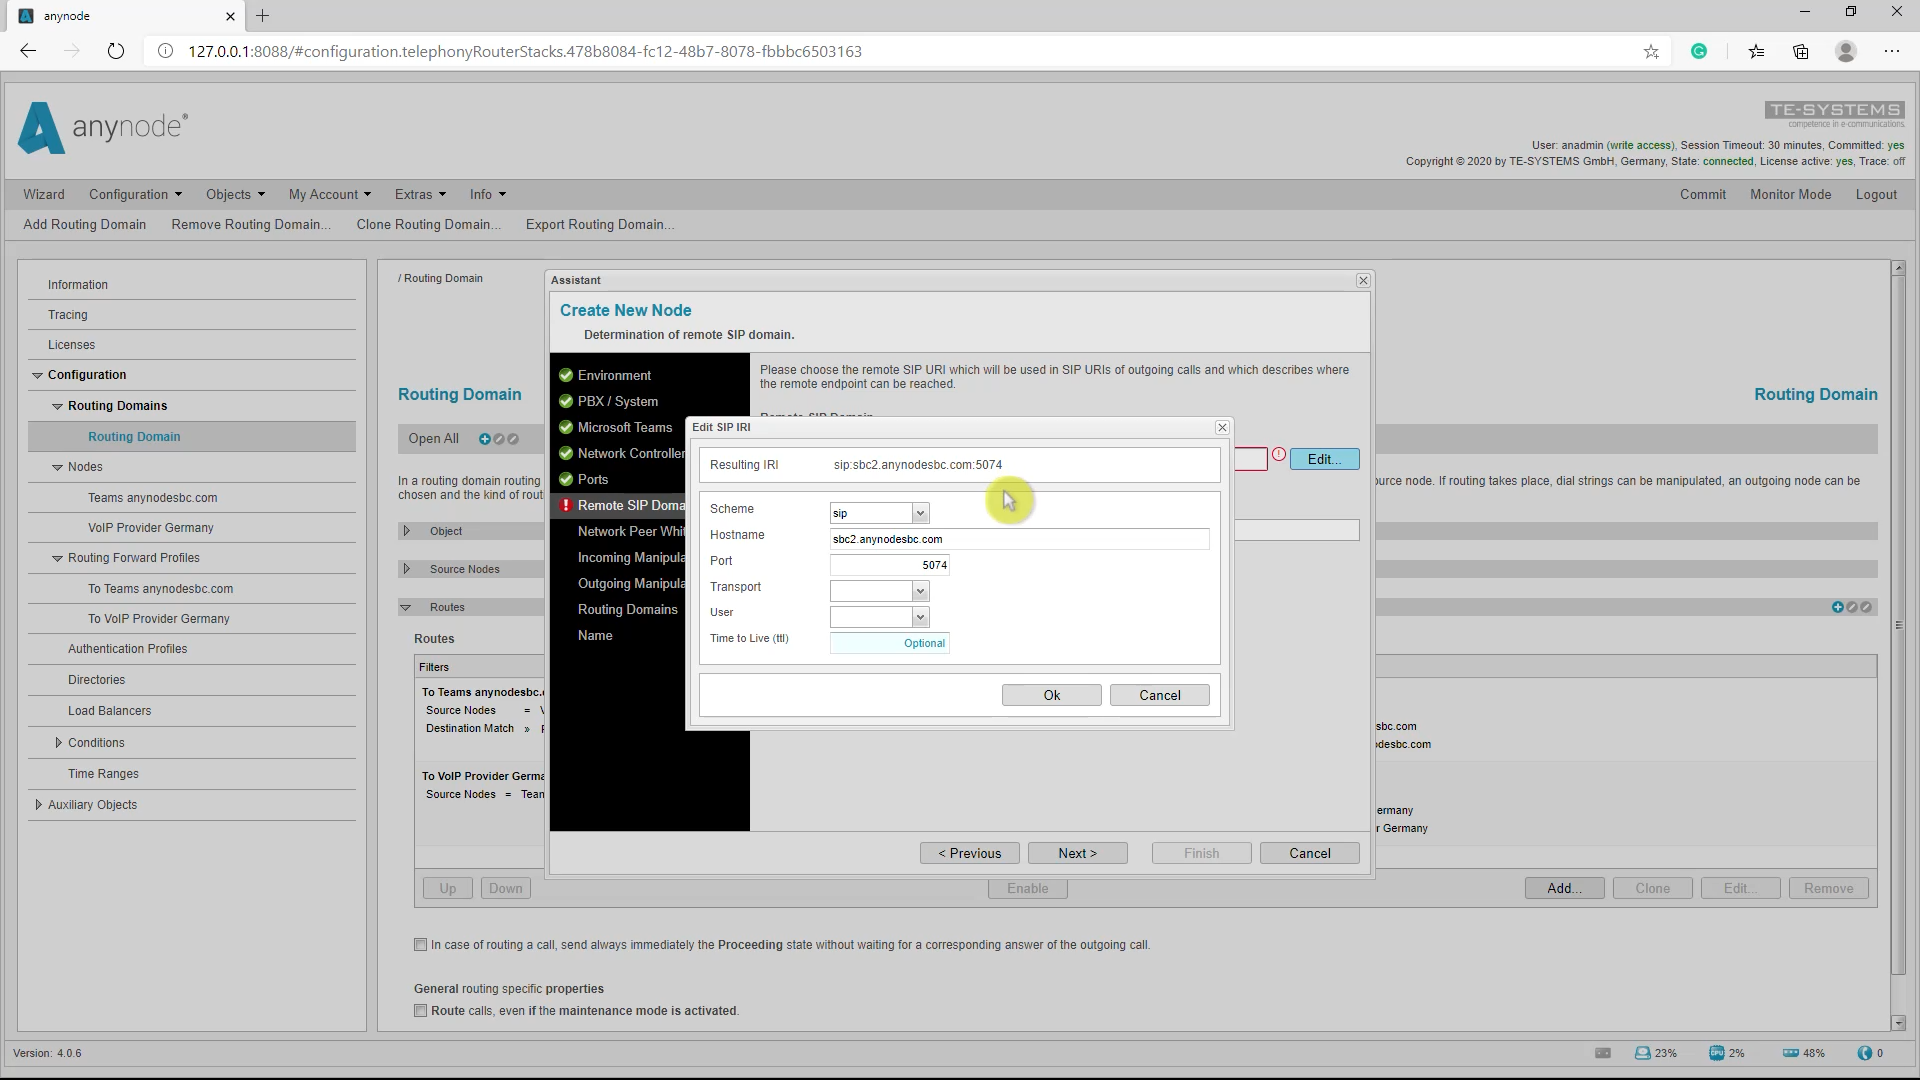This screenshot has width=1920, height=1080.
Task: Click Commit in top bar
Action: [1703, 194]
